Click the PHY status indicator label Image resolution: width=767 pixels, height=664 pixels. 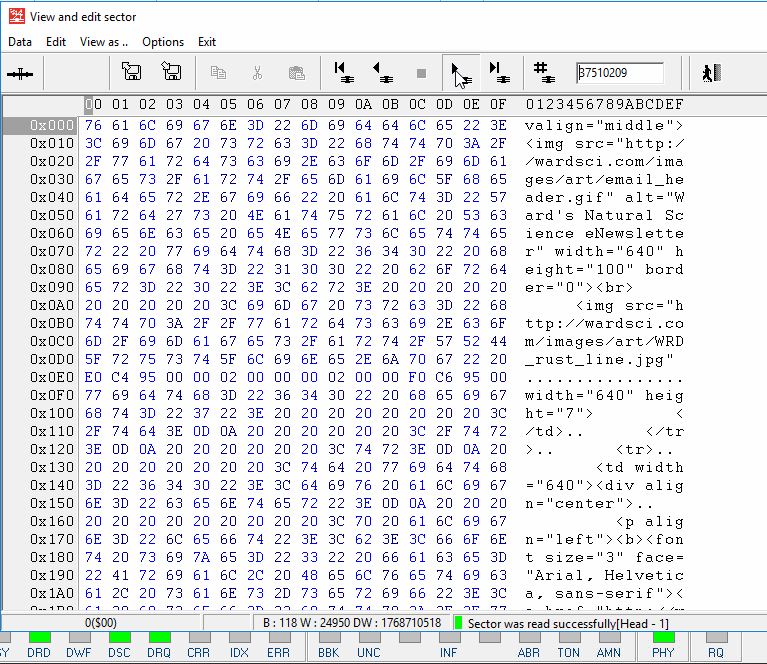[664, 653]
